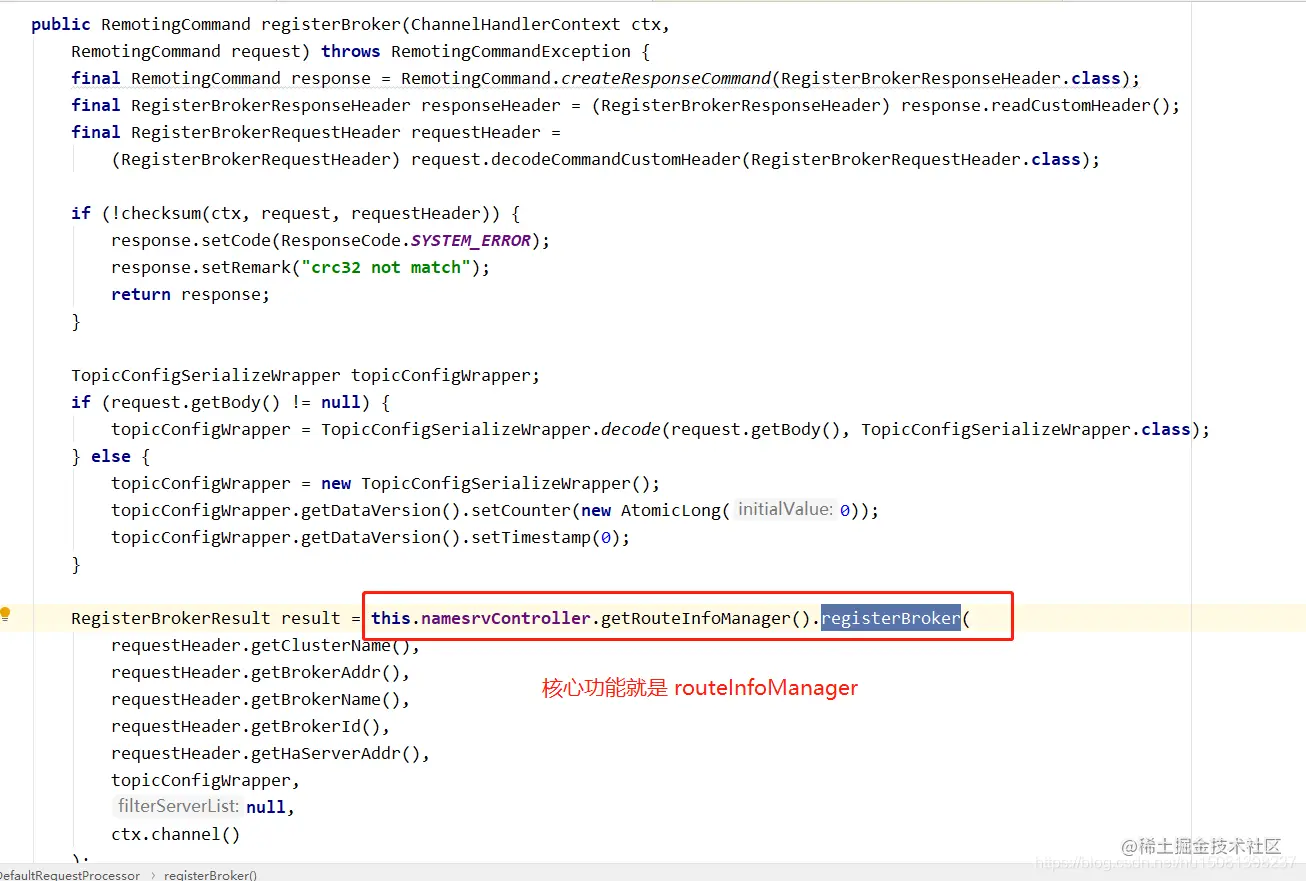1306x881 pixels.
Task: Click decodeCommandCustomHeader method call
Action: pyautogui.click(x=616, y=159)
